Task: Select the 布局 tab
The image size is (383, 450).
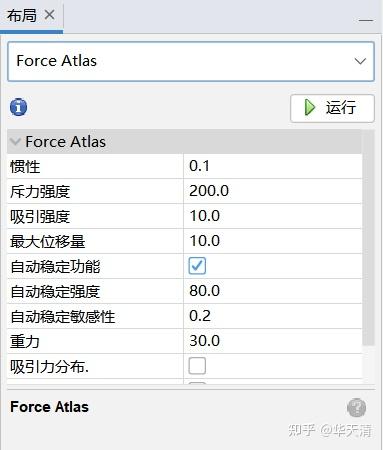Action: (x=22, y=15)
